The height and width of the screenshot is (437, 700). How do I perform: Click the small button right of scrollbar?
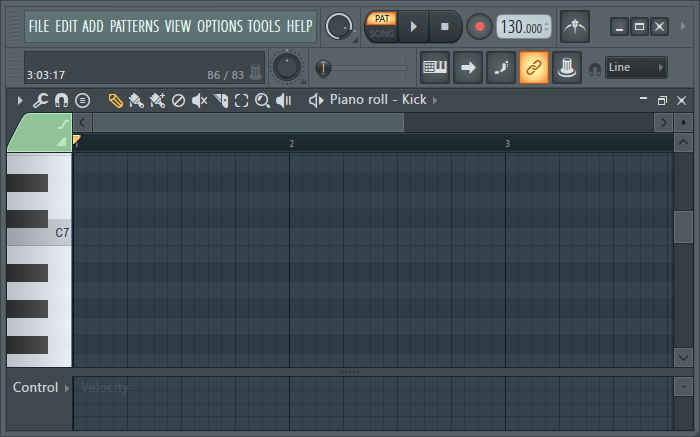(683, 122)
